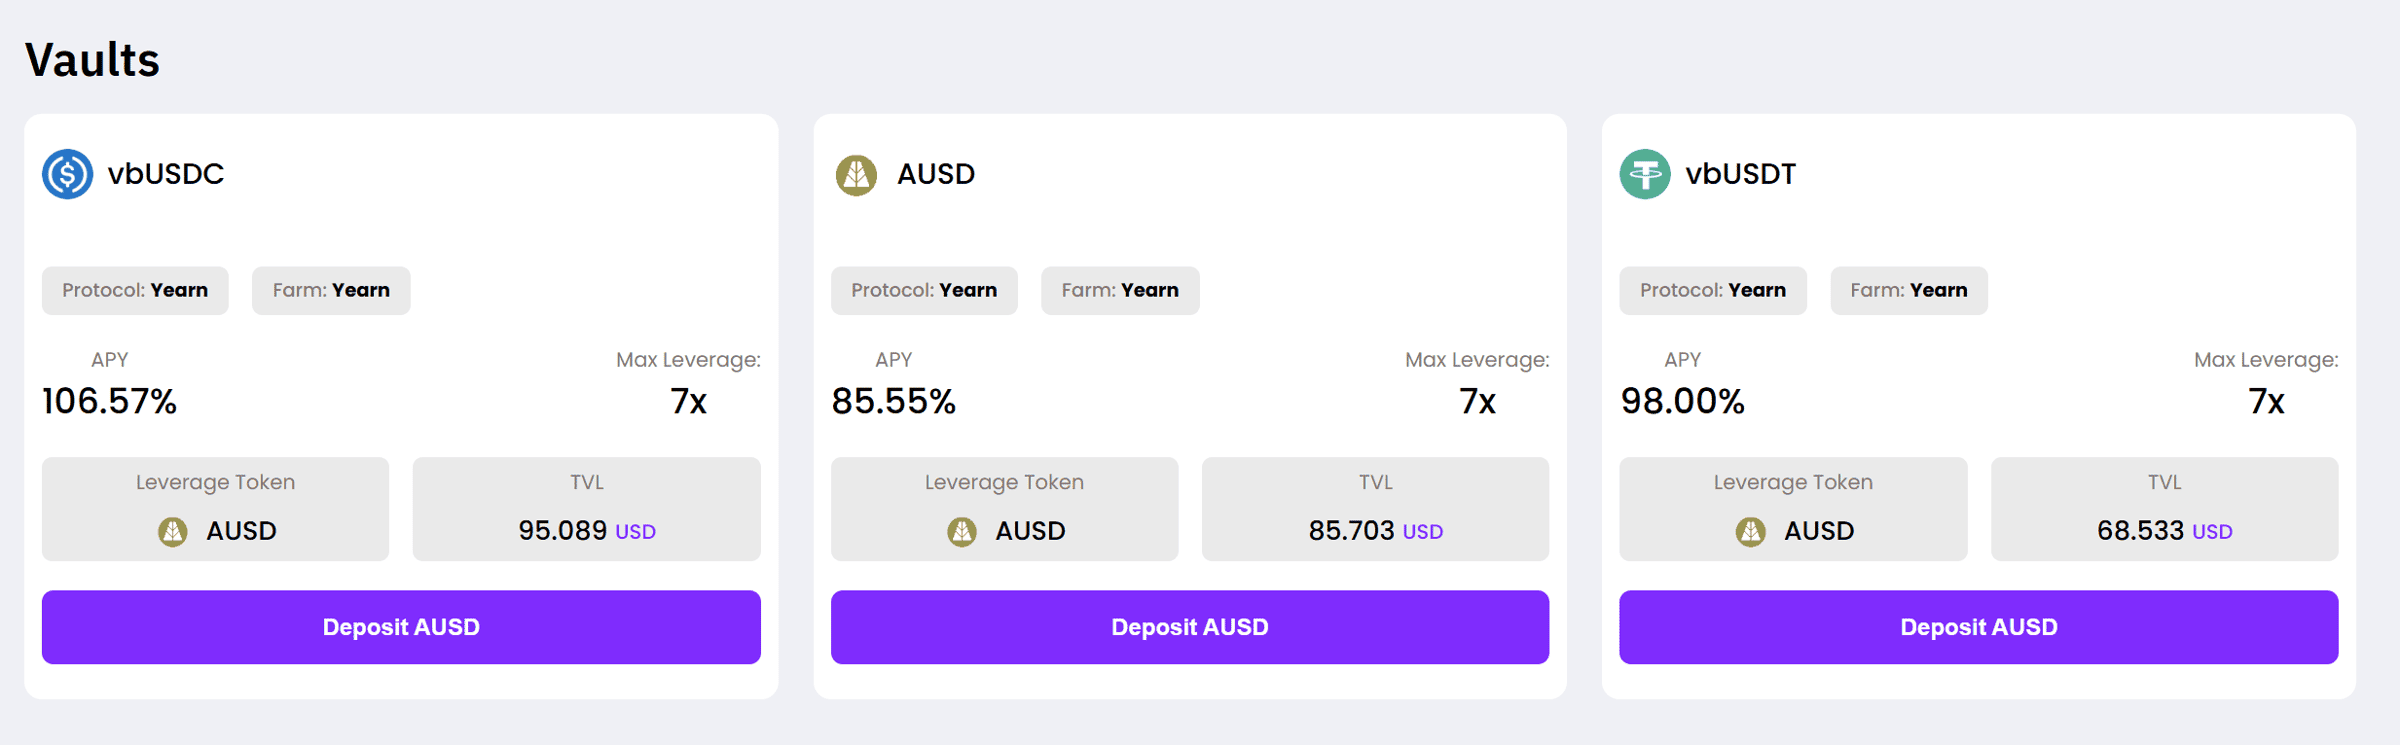
Task: Click the Vaults heading
Action: 92,60
